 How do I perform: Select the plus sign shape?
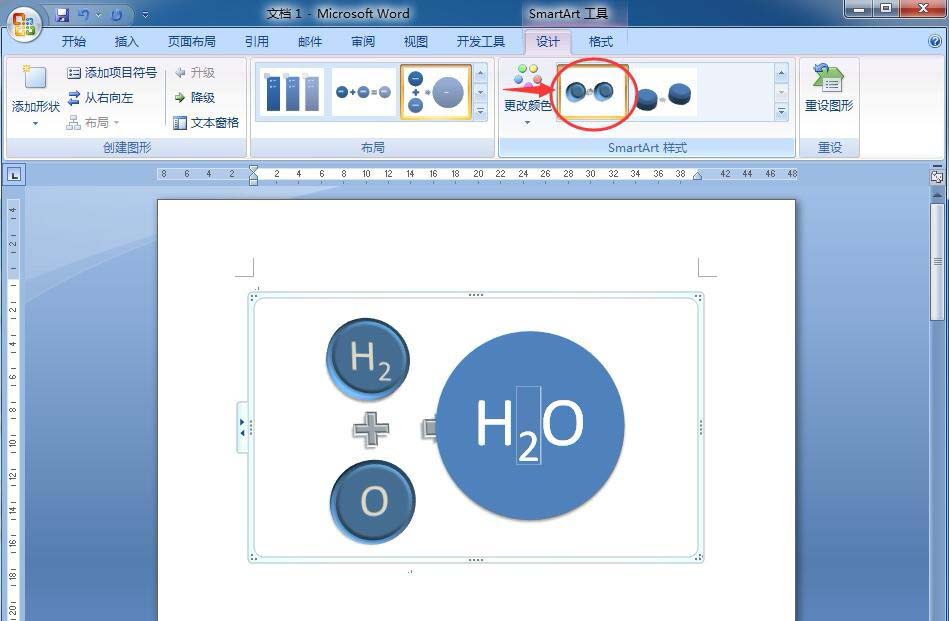point(371,429)
